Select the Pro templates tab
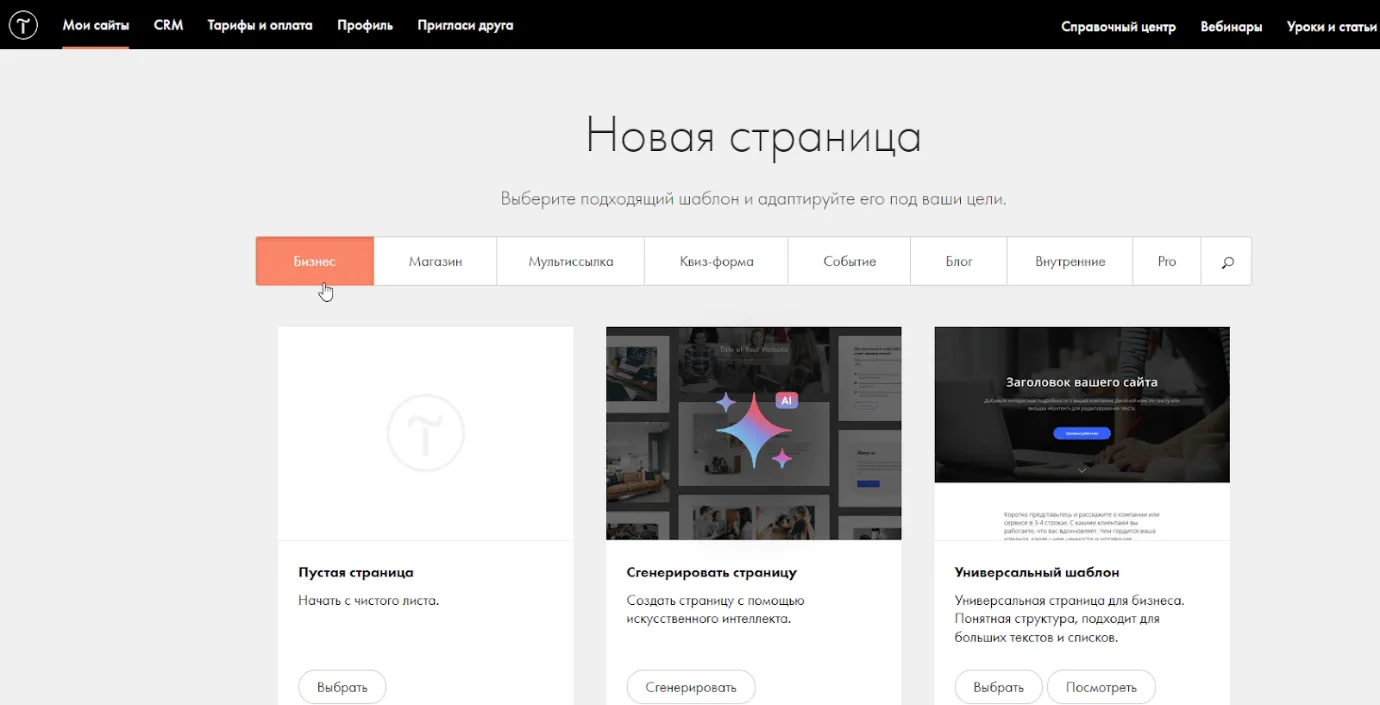The height and width of the screenshot is (705, 1380). [x=1166, y=262]
